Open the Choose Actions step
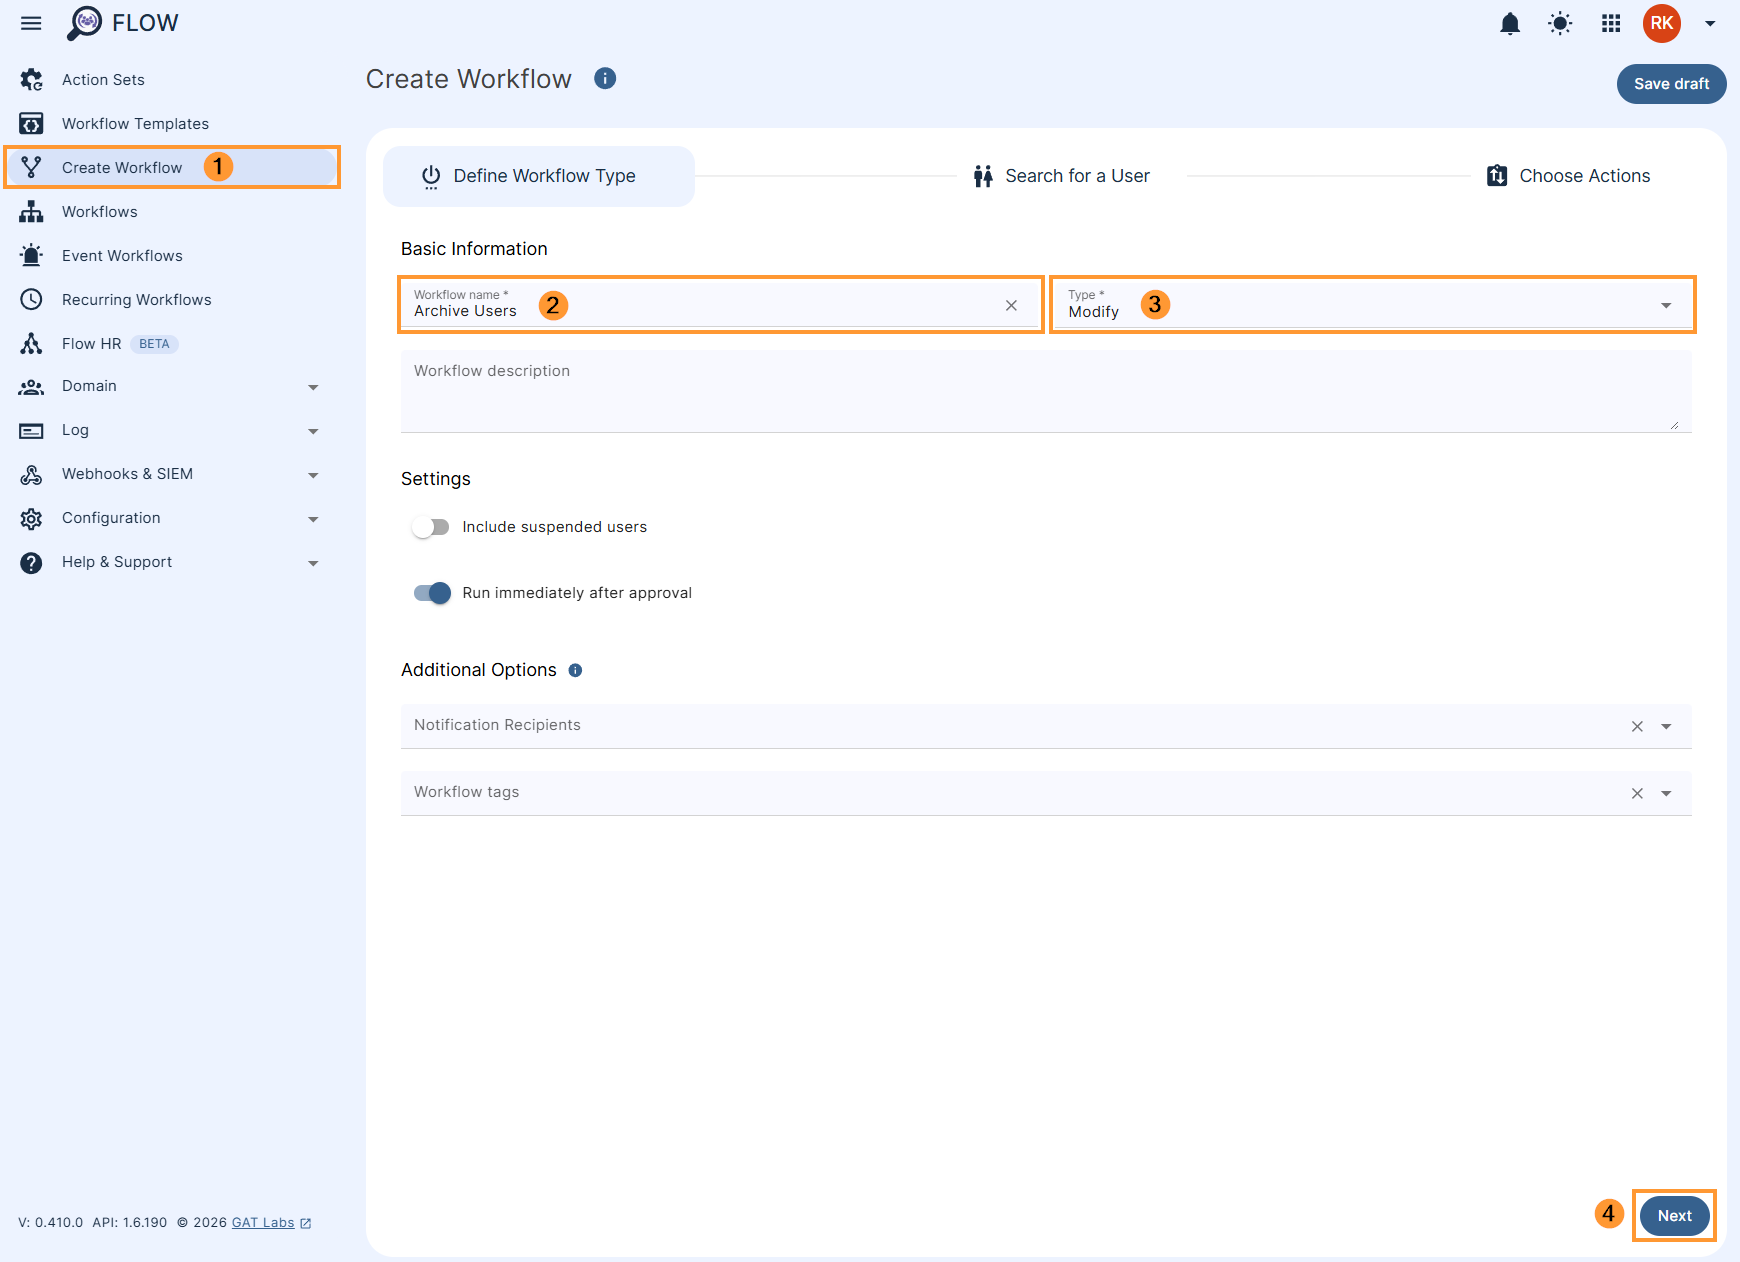Image resolution: width=1740 pixels, height=1262 pixels. [x=1585, y=175]
